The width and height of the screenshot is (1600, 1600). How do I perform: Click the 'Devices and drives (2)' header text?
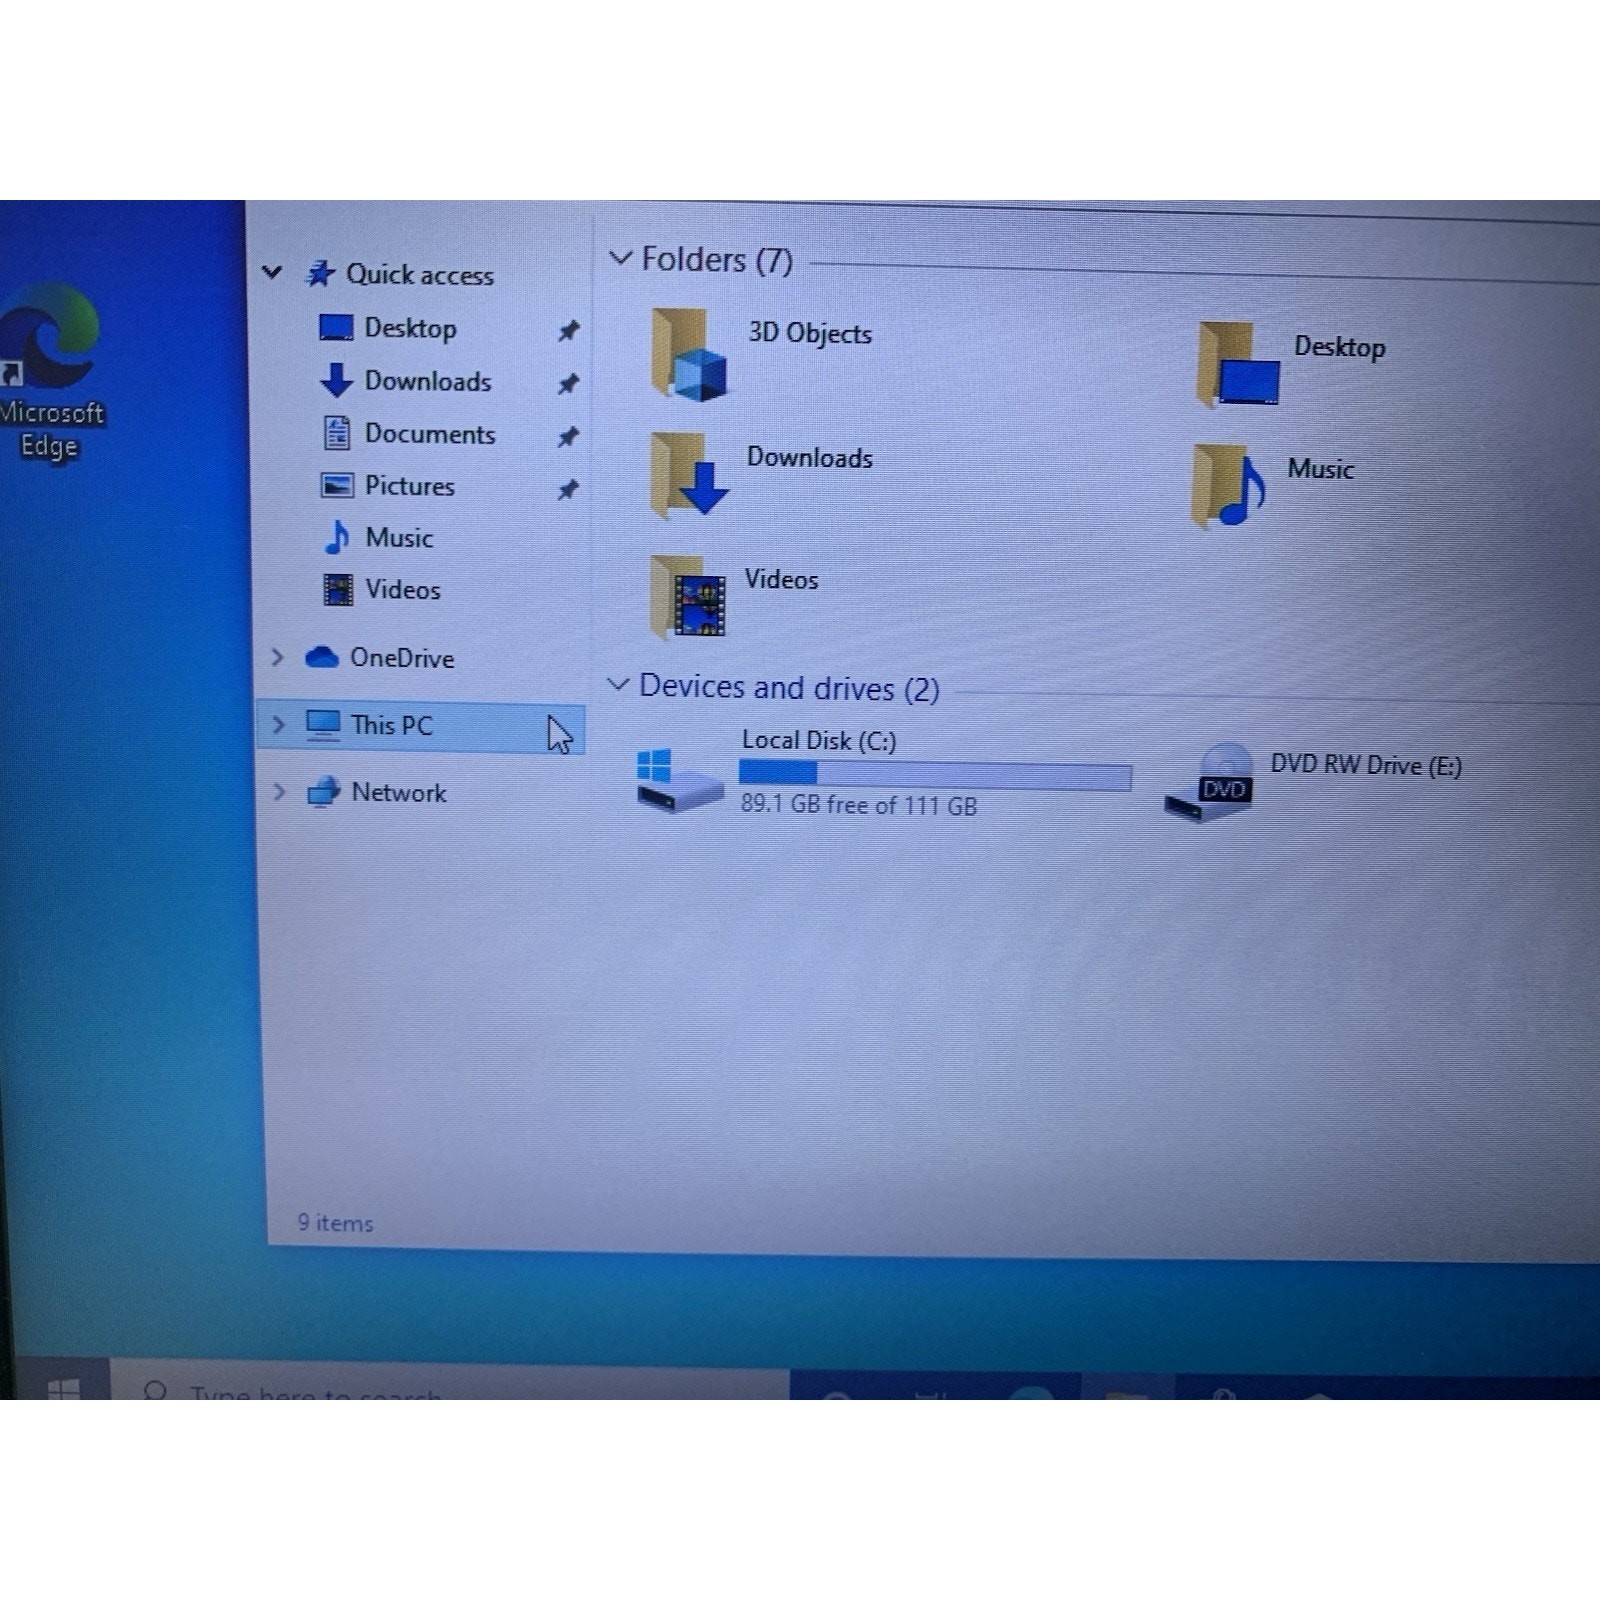click(789, 688)
